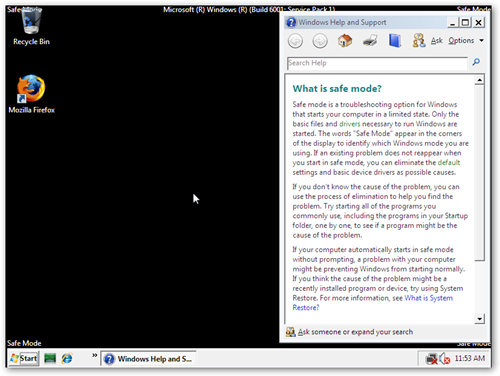Click the Ask people icon in toolbar

[x=419, y=41]
